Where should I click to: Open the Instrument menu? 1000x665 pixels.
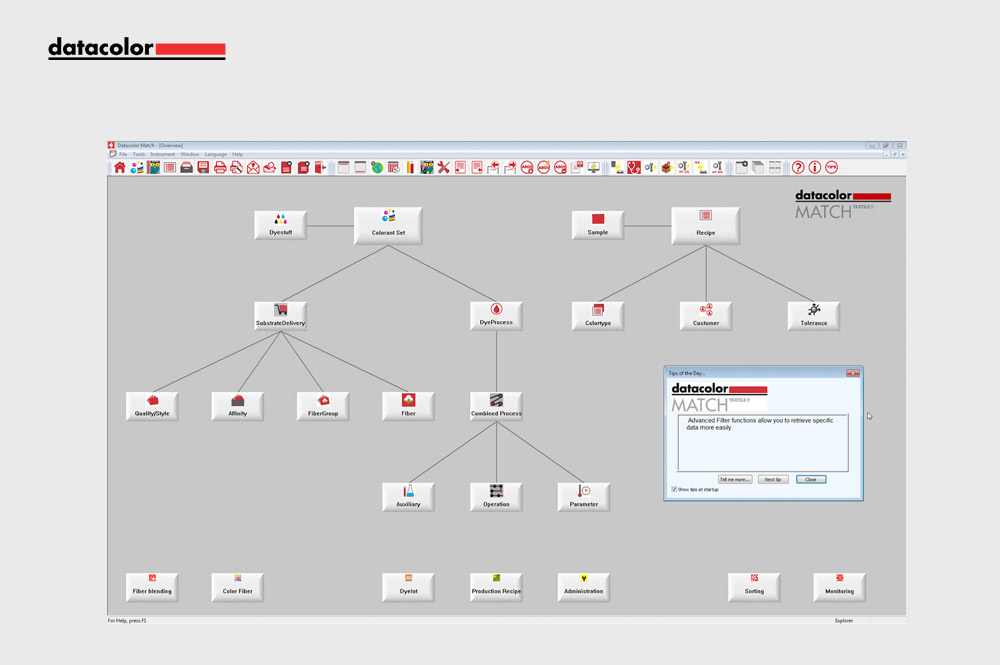[x=162, y=154]
